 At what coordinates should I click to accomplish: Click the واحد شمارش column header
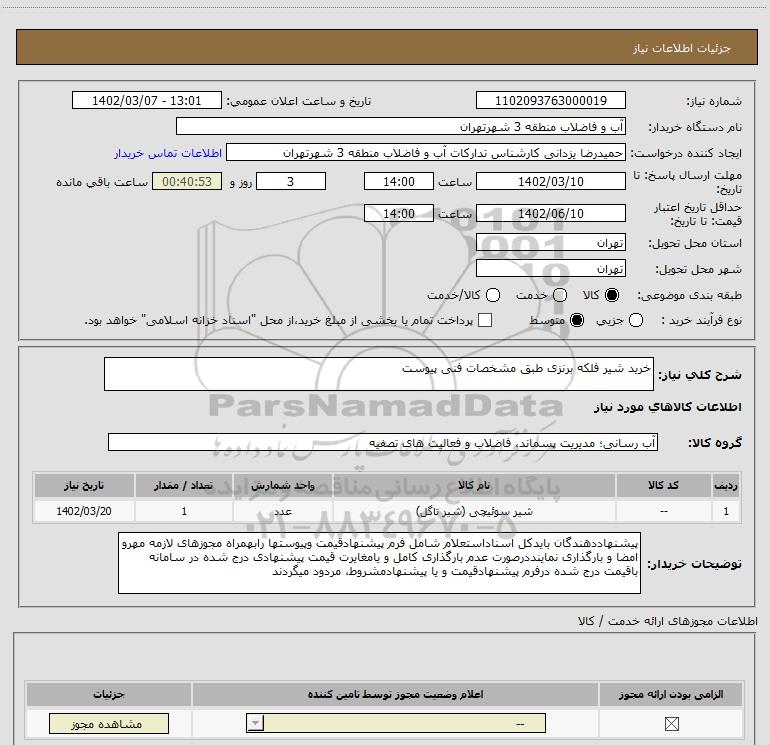tap(282, 485)
